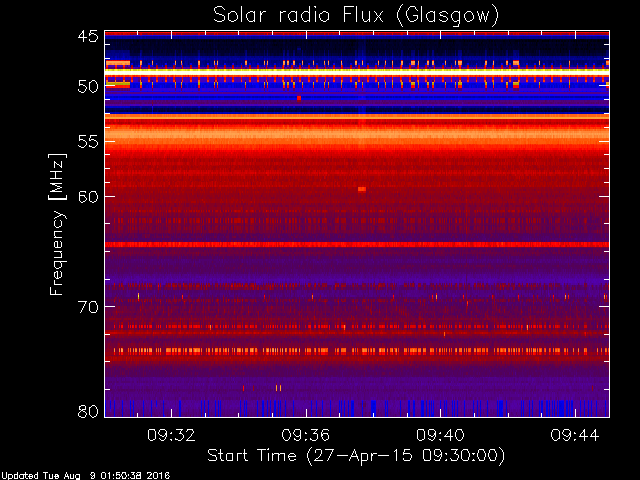Viewport: 640px width, 480px height.
Task: Click the 09:36 time tick label
Action: (306, 435)
